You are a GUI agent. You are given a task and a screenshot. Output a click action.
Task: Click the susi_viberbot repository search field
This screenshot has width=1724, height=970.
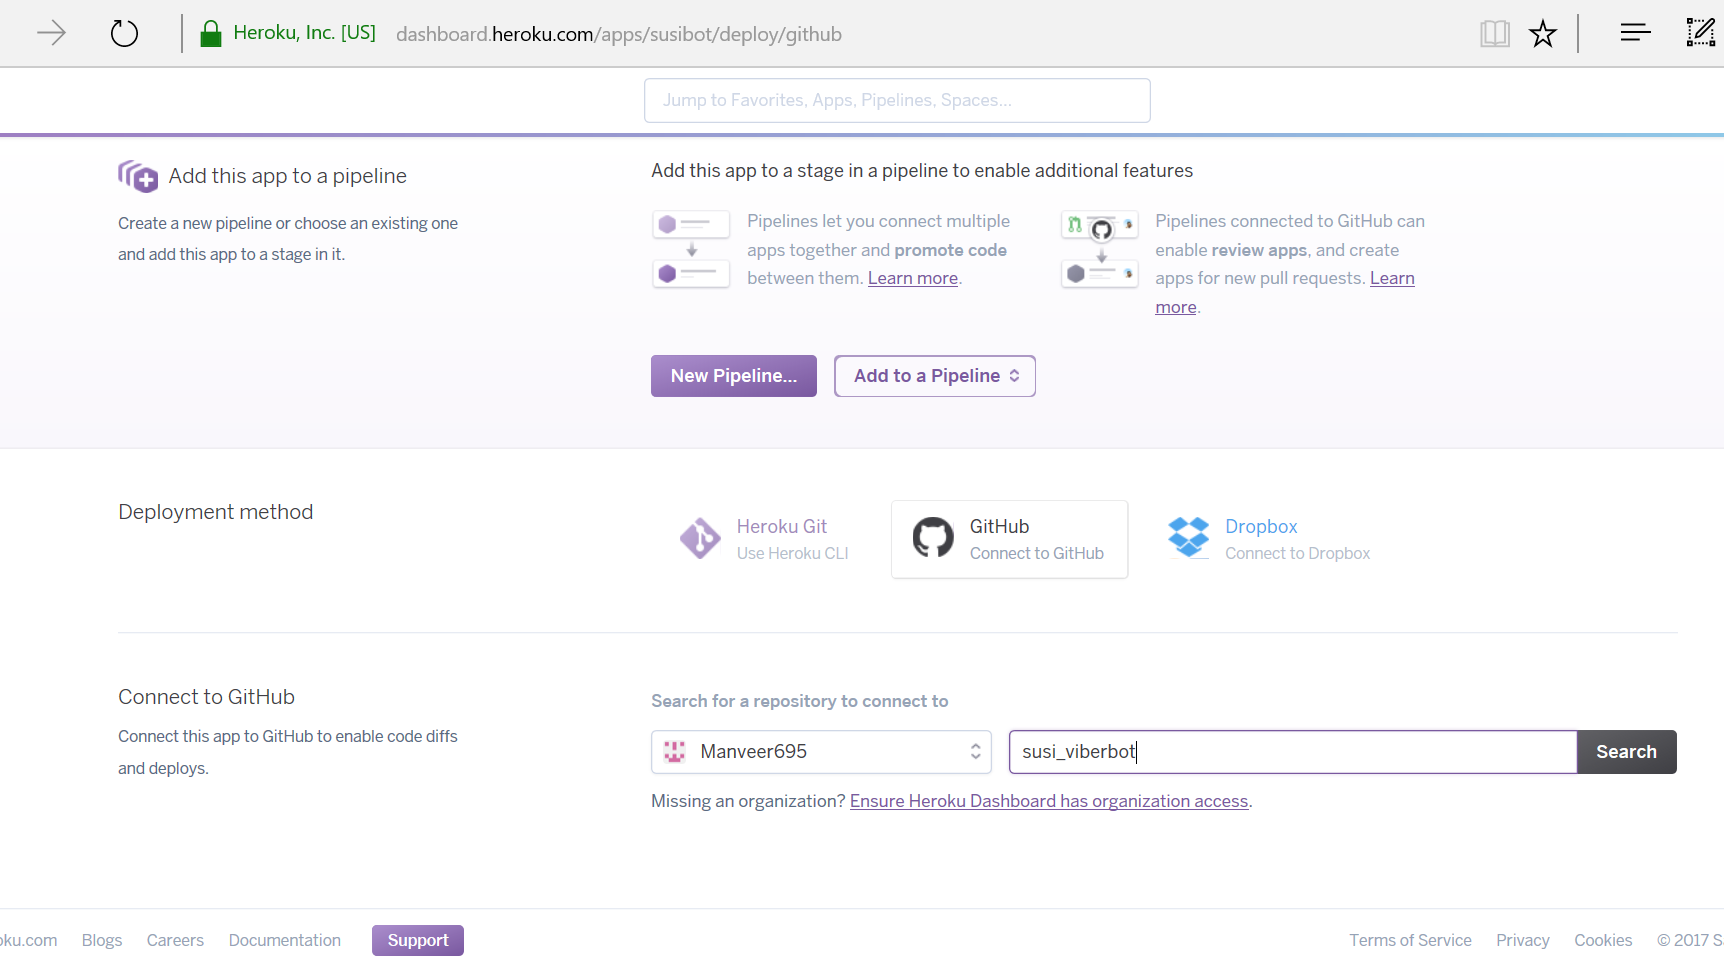click(1293, 752)
